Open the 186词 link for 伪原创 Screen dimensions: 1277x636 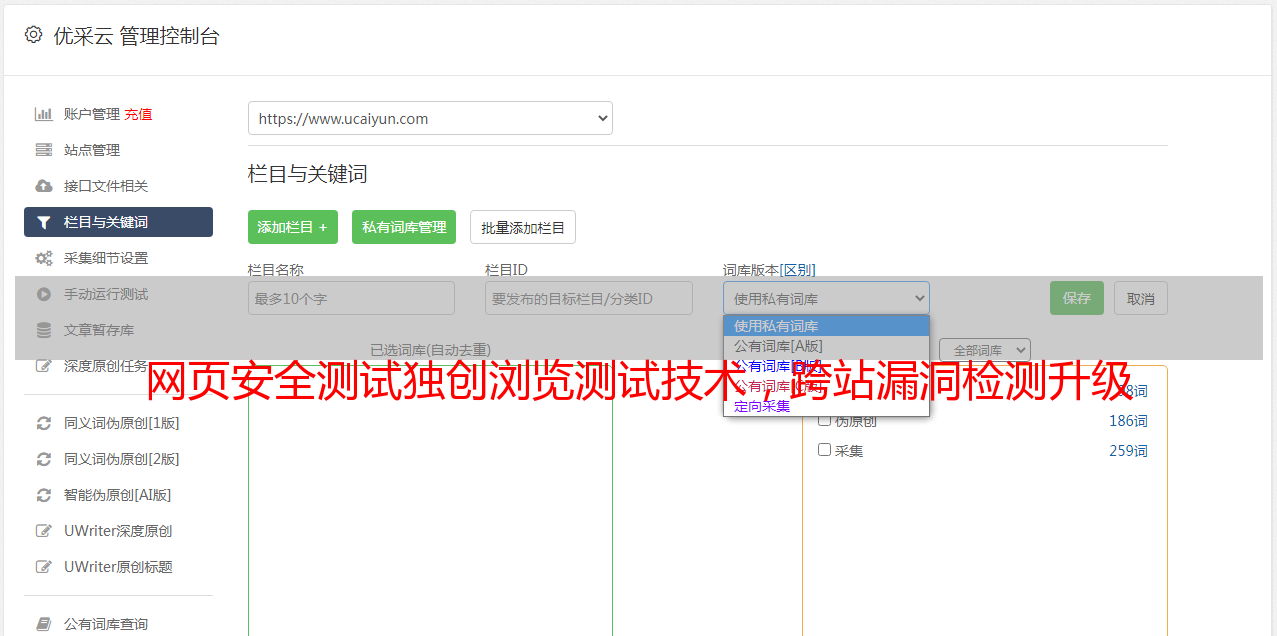click(1128, 421)
